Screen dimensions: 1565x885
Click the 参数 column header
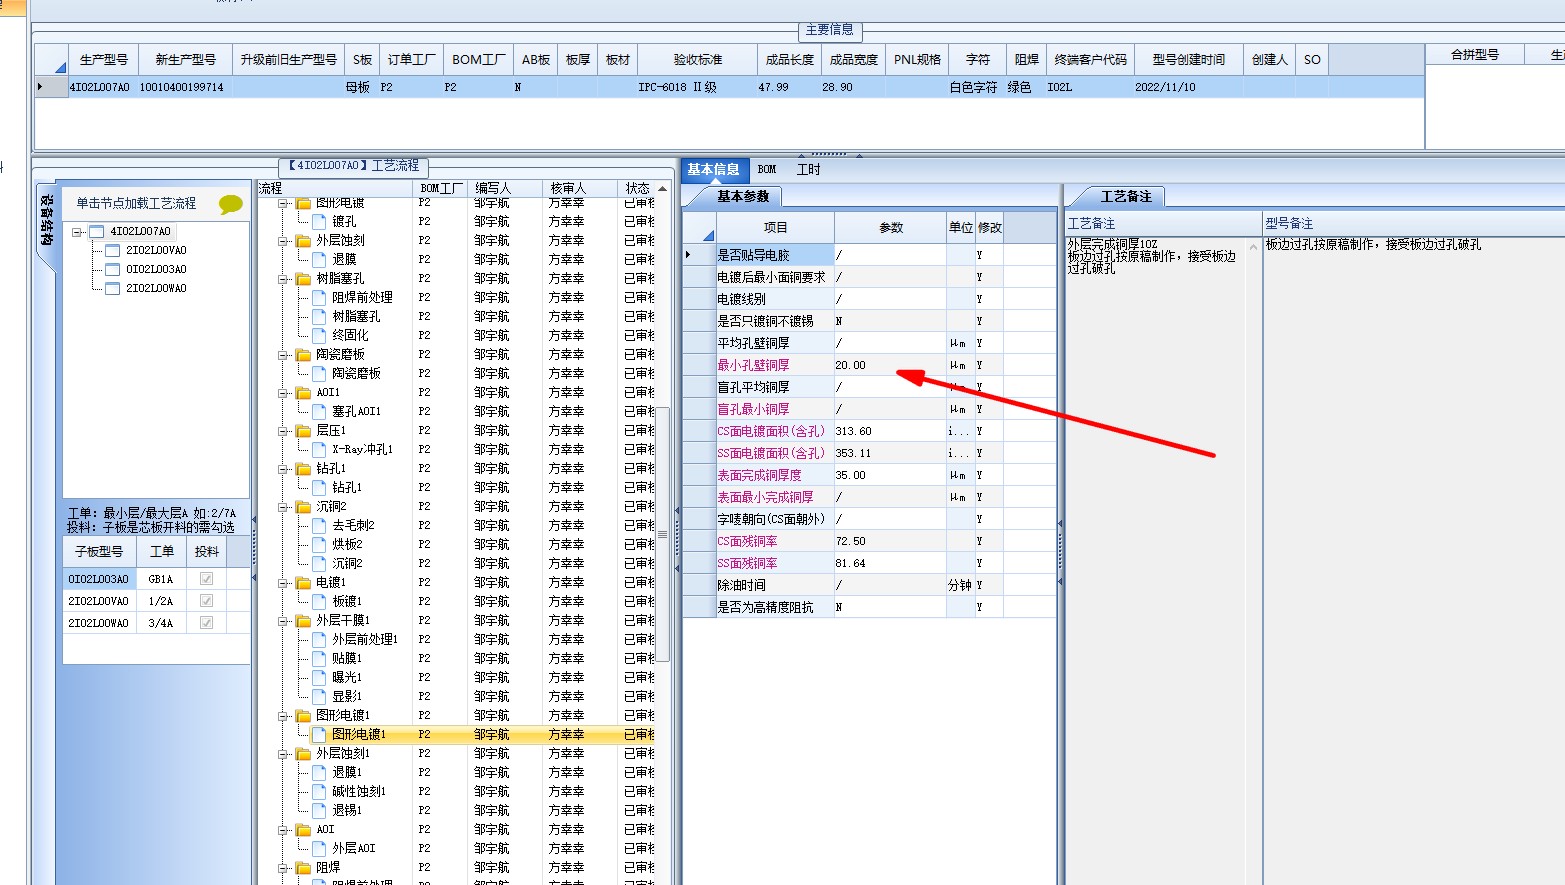(890, 228)
